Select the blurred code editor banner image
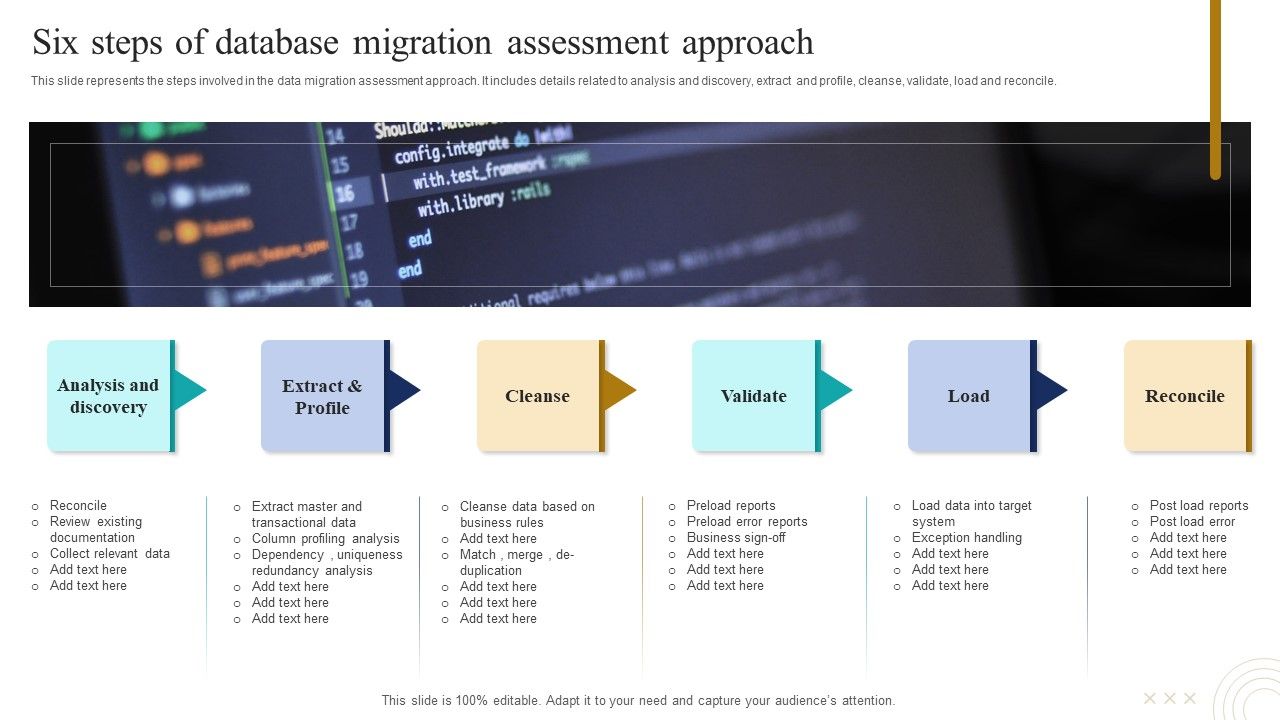1280x720 pixels. point(640,214)
